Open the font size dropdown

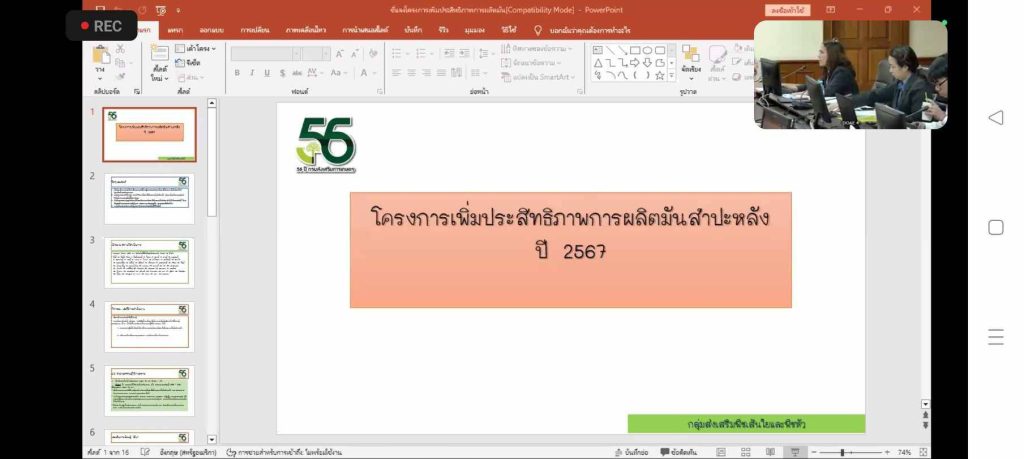(x=326, y=54)
